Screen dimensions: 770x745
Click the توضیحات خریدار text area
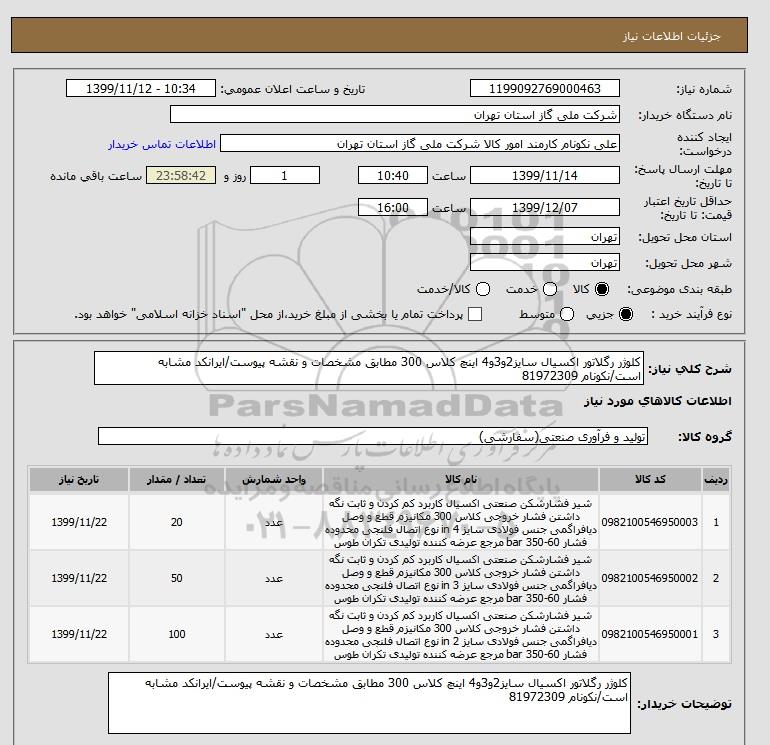pyautogui.click(x=369, y=703)
